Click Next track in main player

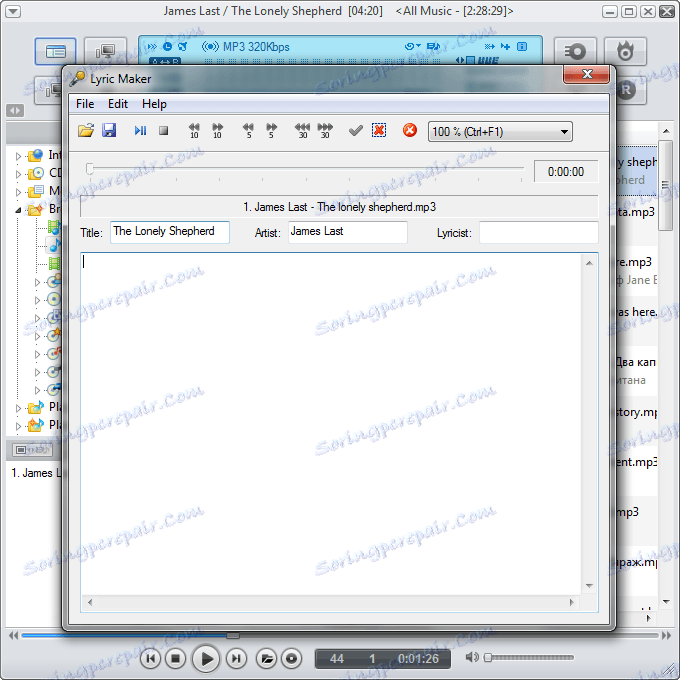[235, 658]
